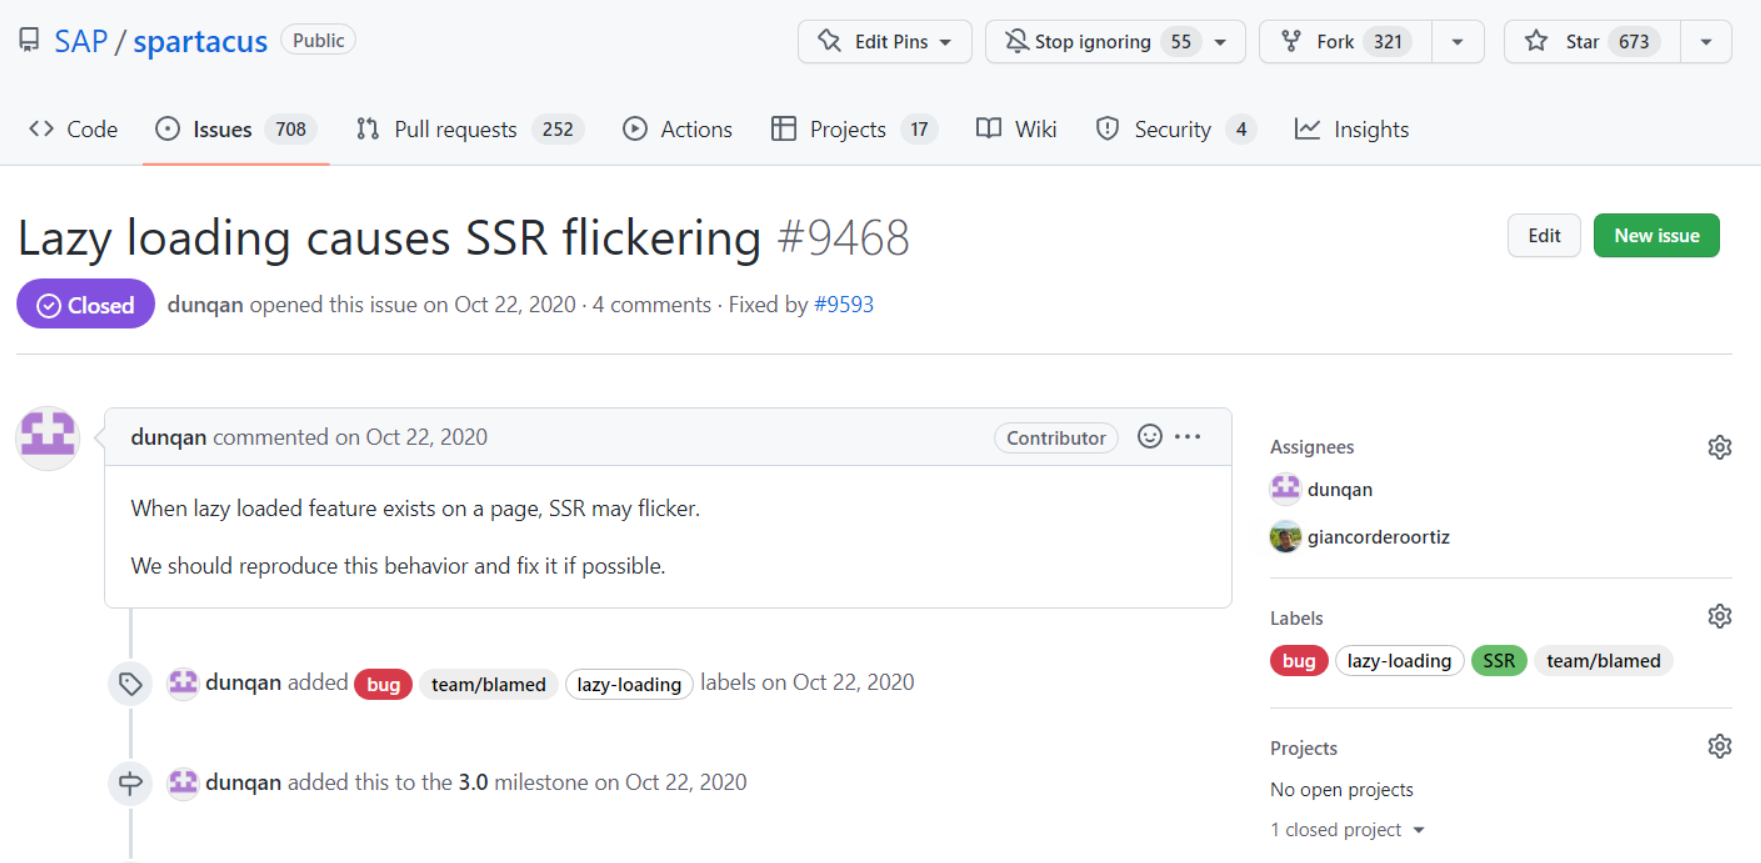Click the Projects tab's table icon
This screenshot has width=1761, height=863.
click(x=783, y=129)
